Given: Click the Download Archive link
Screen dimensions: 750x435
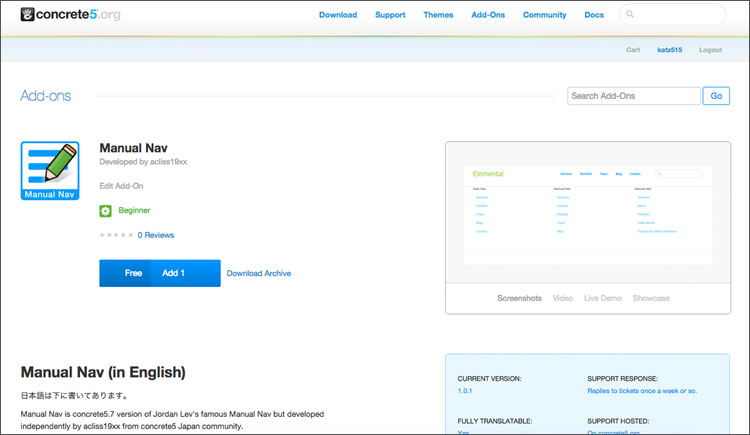Looking at the screenshot, I should 258,273.
